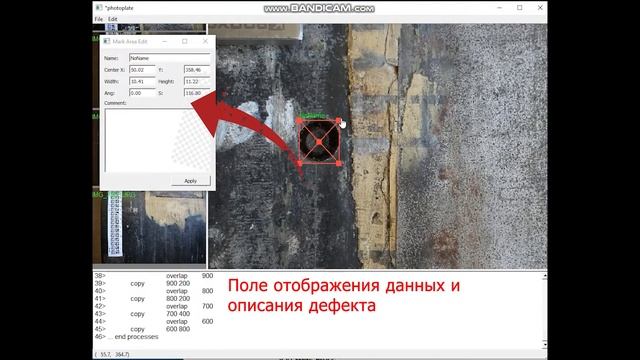Open the Edit menu in photoplate
The image size is (640, 360).
[113, 19]
